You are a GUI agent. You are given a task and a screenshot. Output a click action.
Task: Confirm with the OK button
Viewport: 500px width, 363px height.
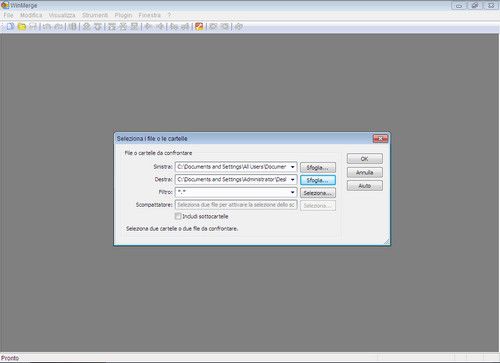[x=365, y=159]
